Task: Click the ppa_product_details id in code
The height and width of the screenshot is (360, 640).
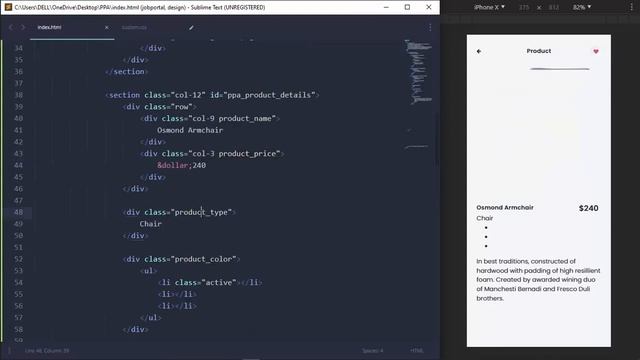Action: point(271,95)
